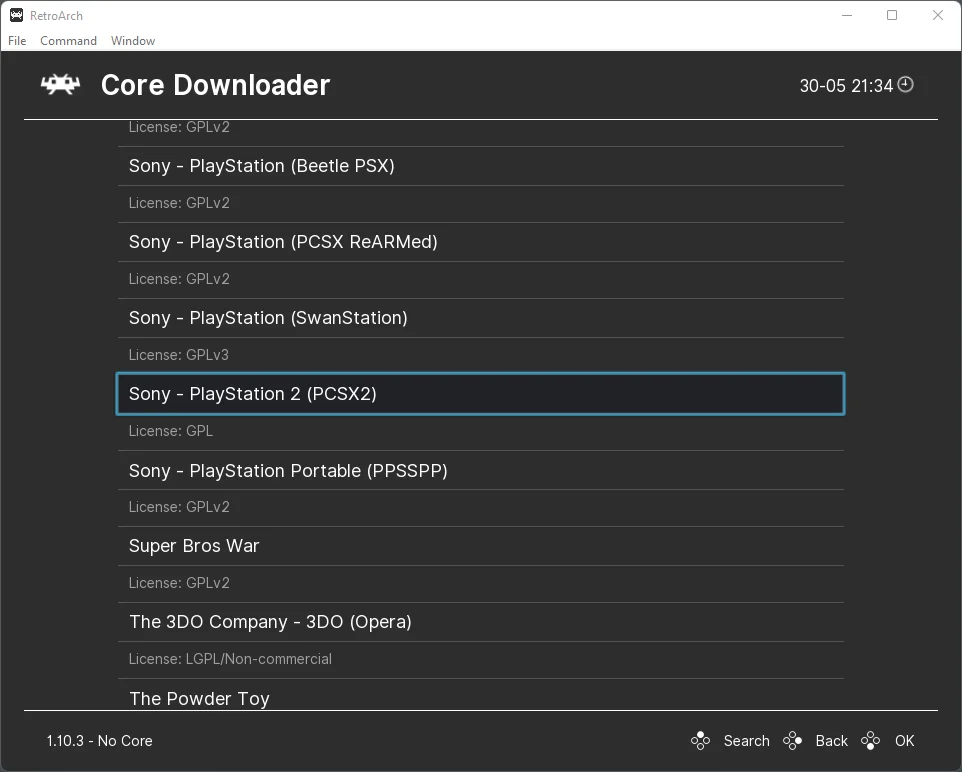Select Sony - PlayStation (SwanStation) core
This screenshot has width=962, height=772.
(x=481, y=318)
